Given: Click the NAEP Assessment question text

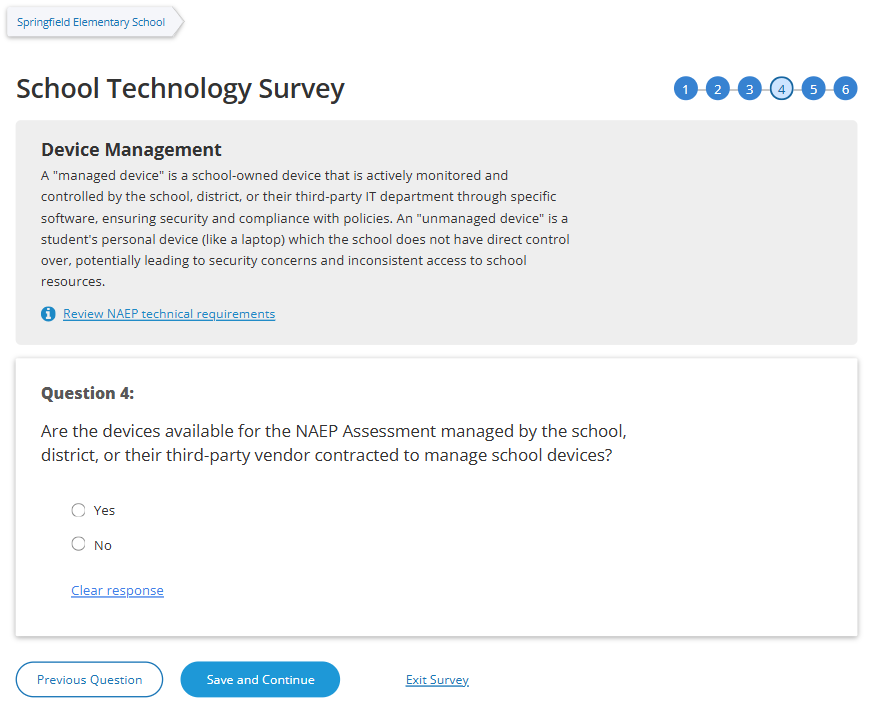Looking at the screenshot, I should click(333, 443).
